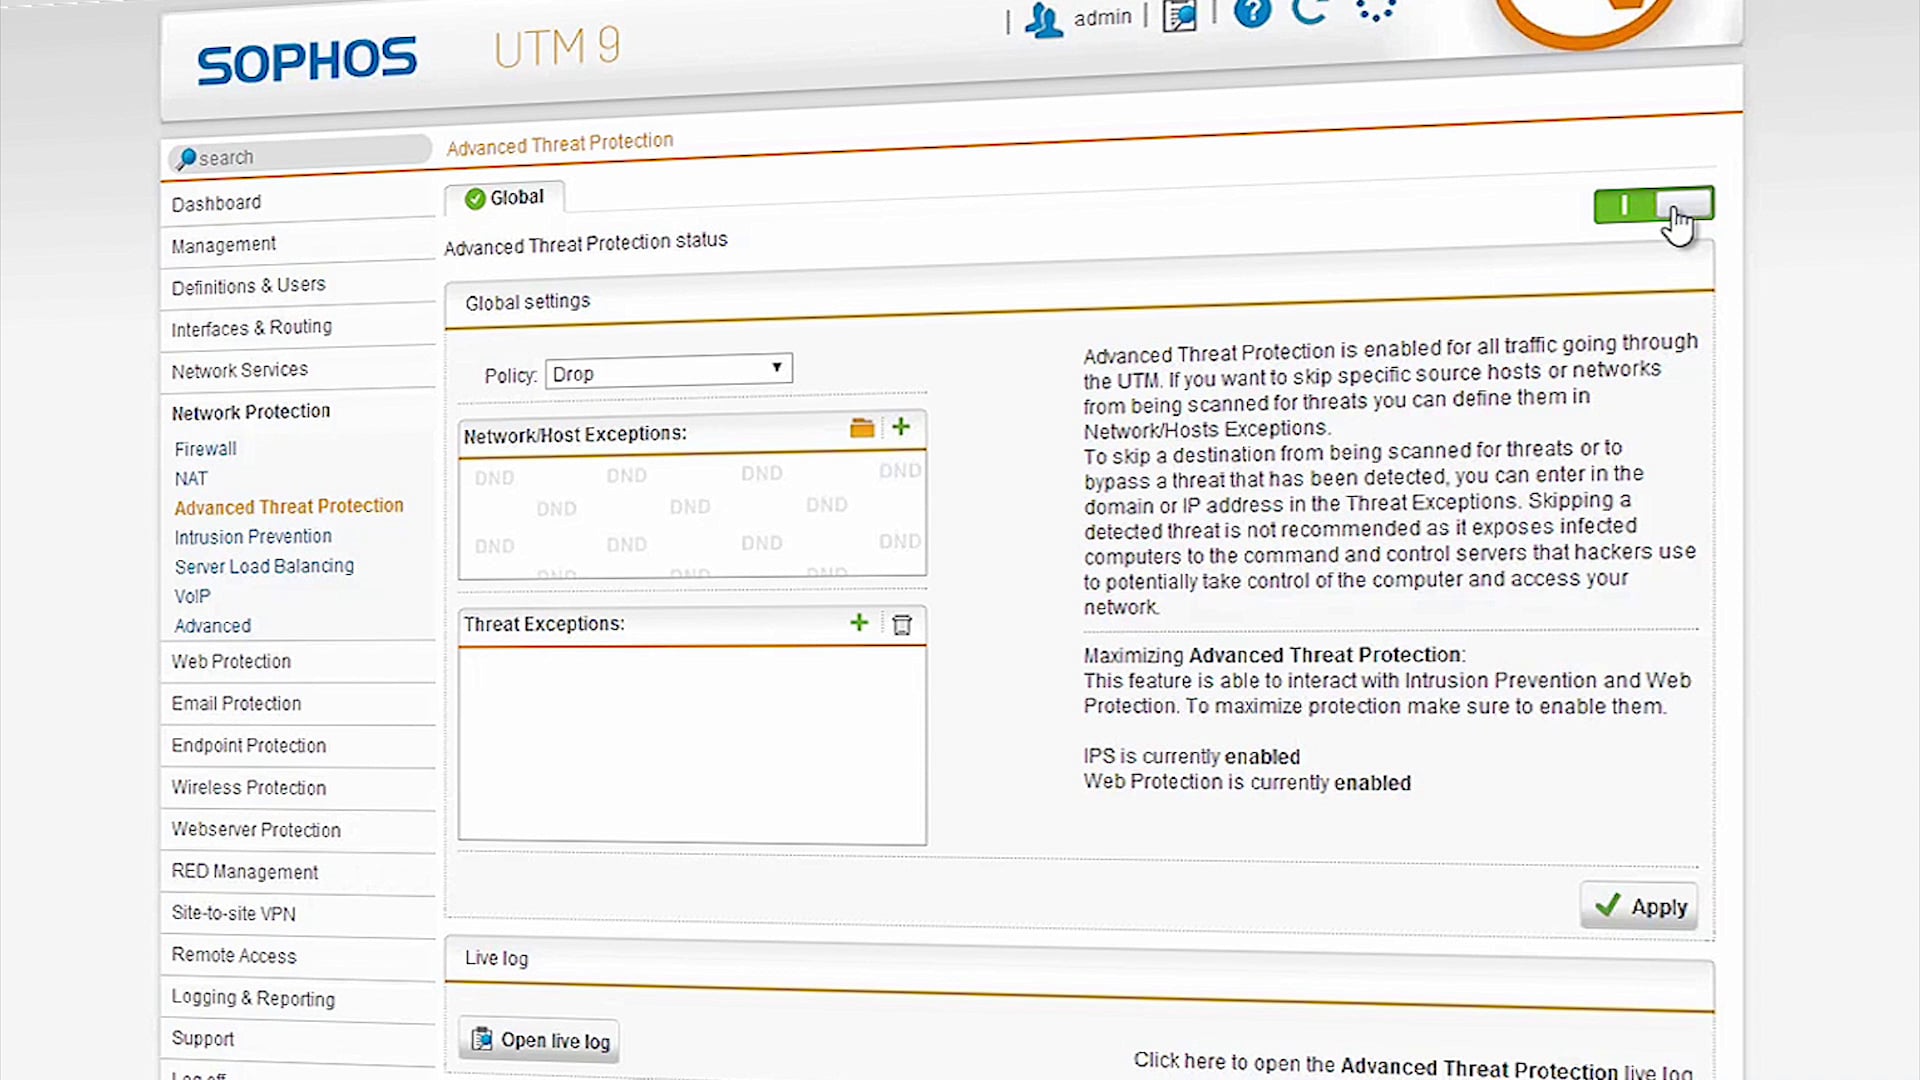This screenshot has width=1920, height=1080.
Task: Open the Firewall submenu item
Action: pyautogui.click(x=205, y=449)
